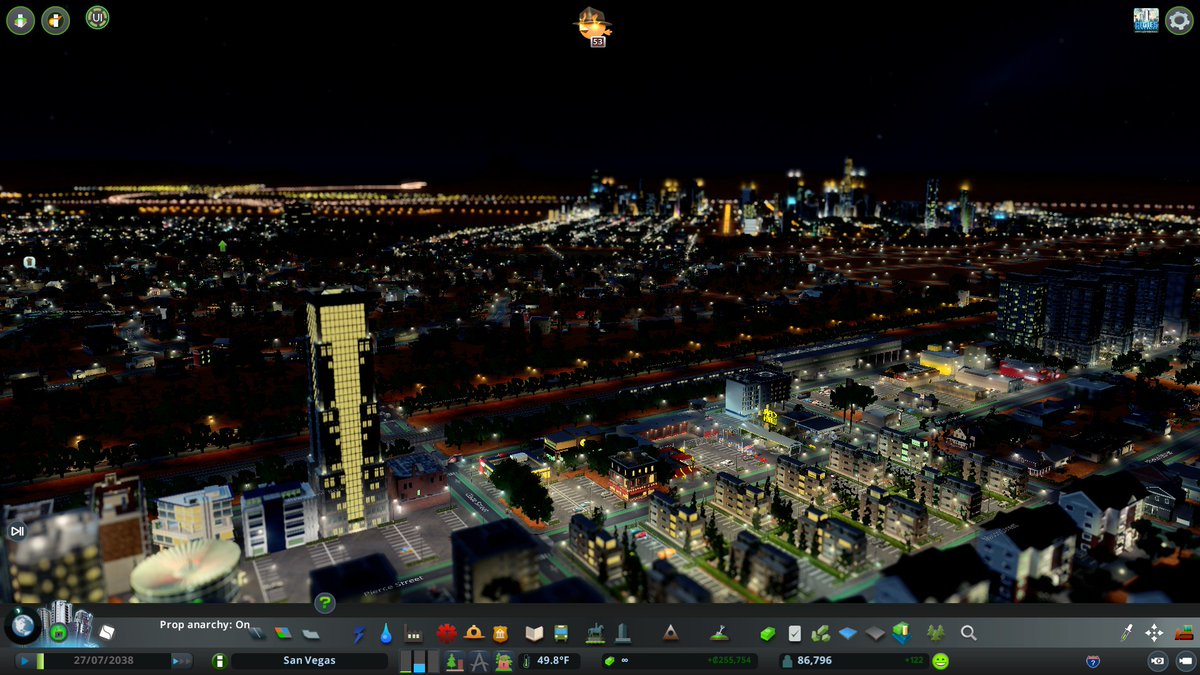1200x675 pixels.
Task: Activate the Move It arrows tool
Action: point(1154,632)
